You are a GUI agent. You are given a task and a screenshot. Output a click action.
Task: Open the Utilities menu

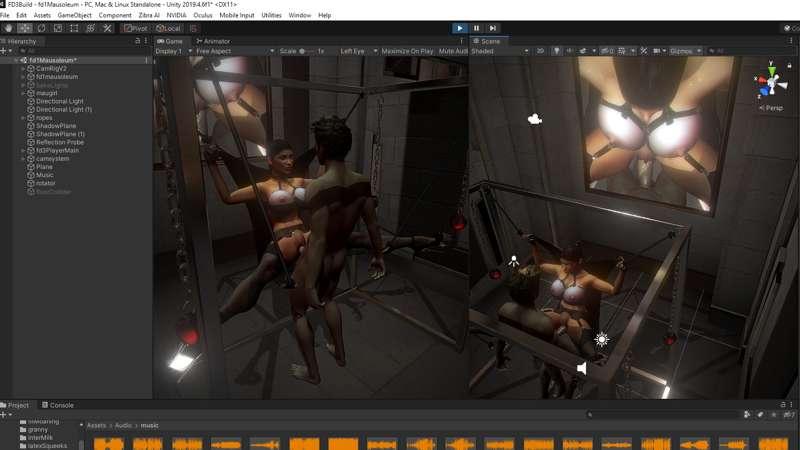[271, 15]
